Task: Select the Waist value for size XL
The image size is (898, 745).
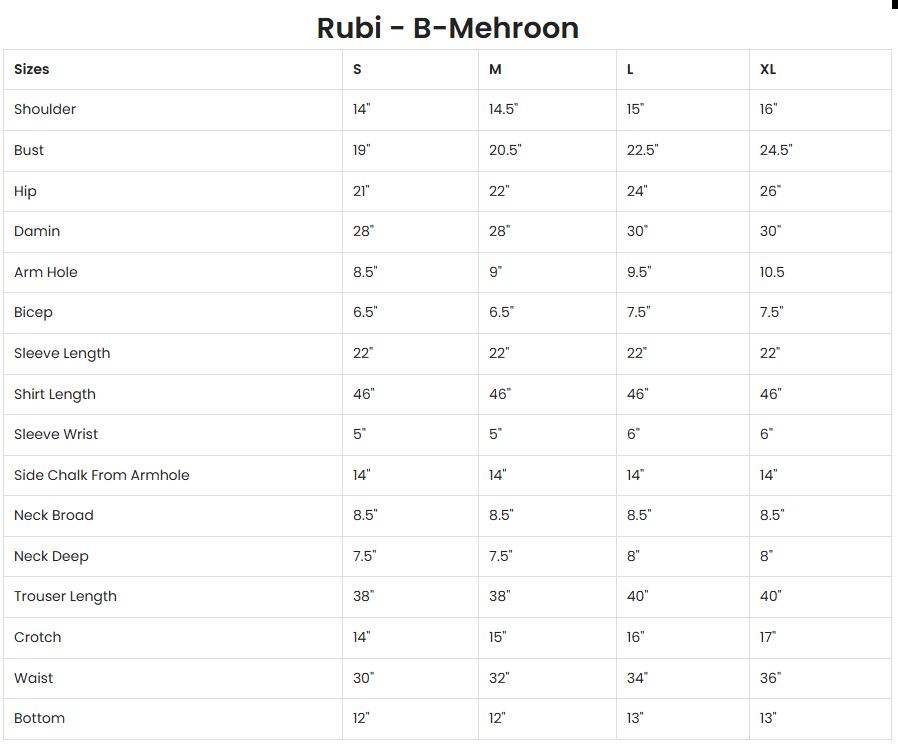Action: (x=770, y=678)
